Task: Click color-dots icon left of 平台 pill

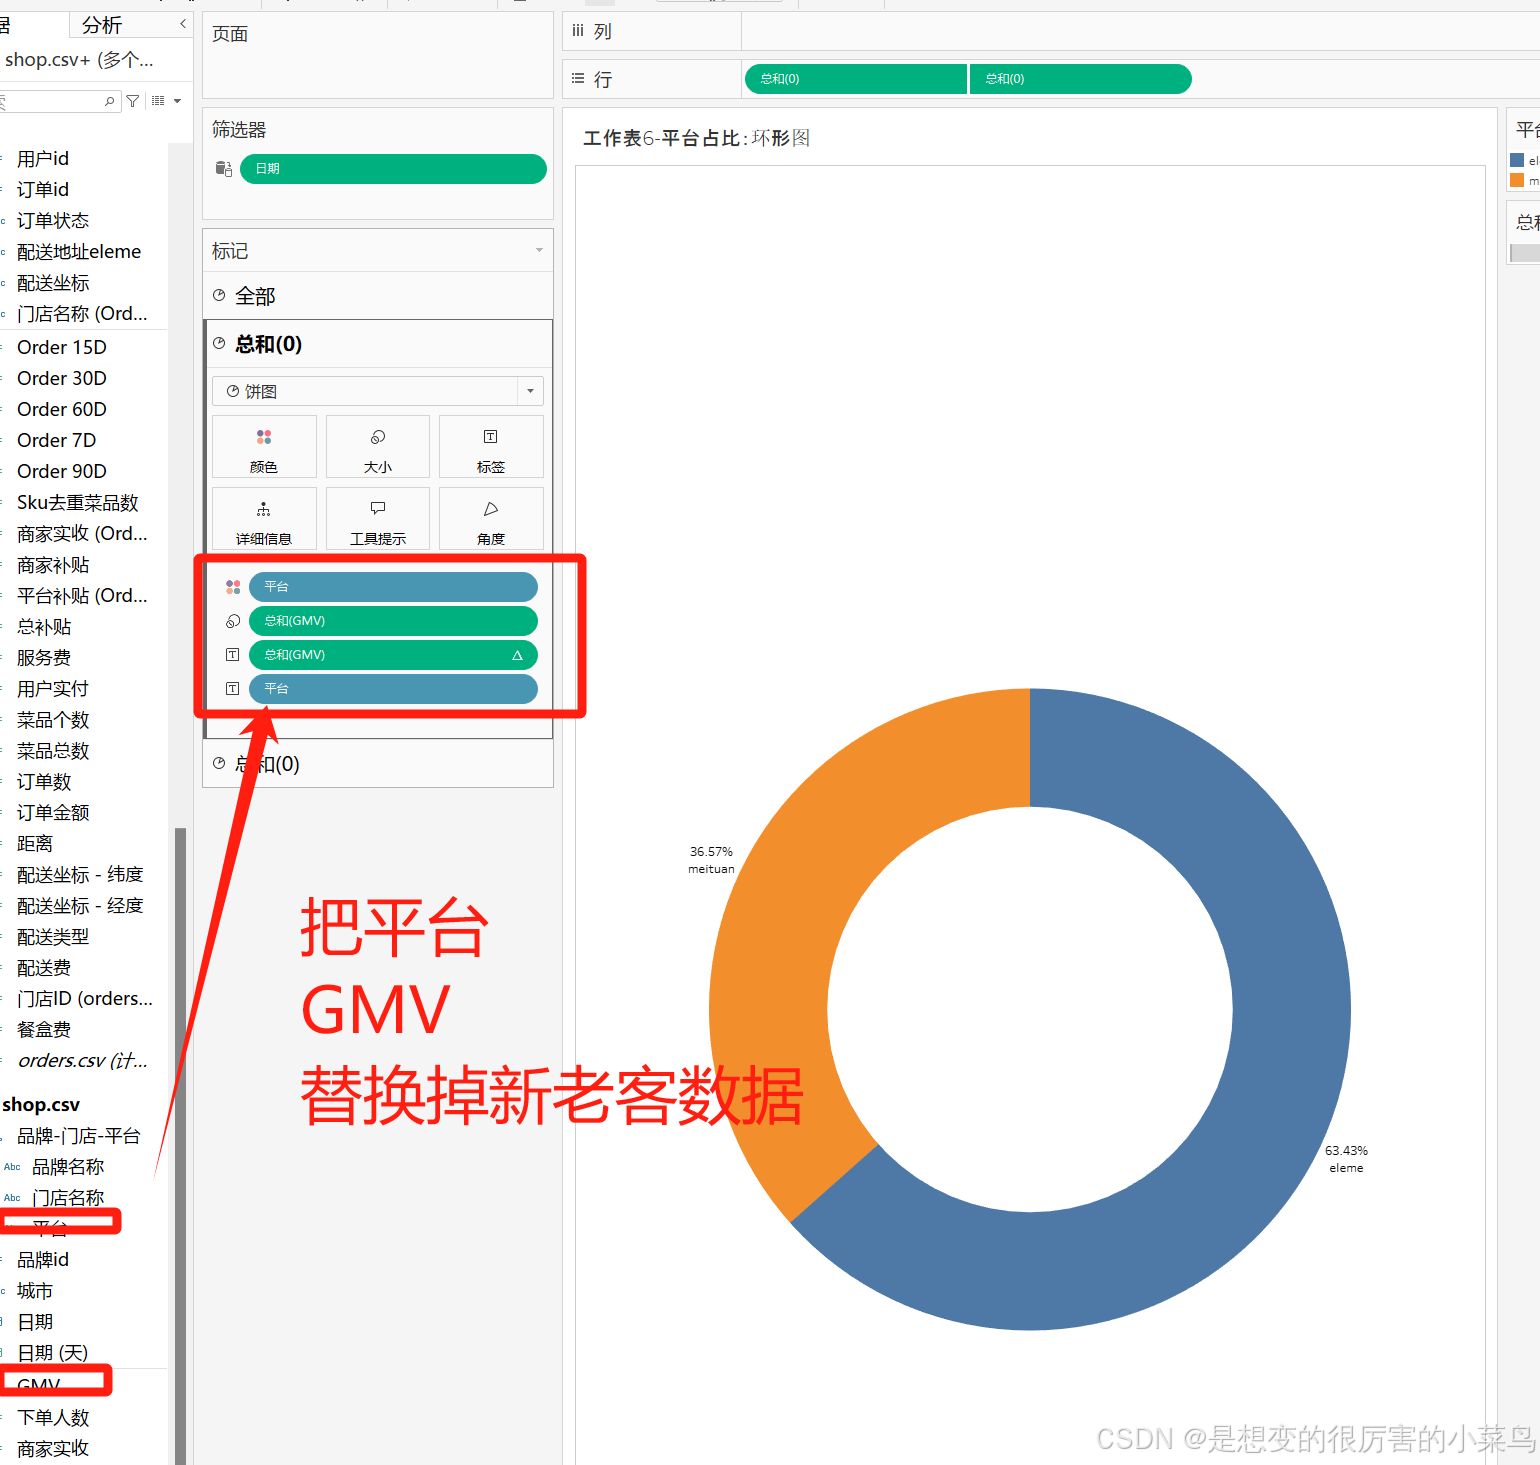Action: (x=233, y=587)
